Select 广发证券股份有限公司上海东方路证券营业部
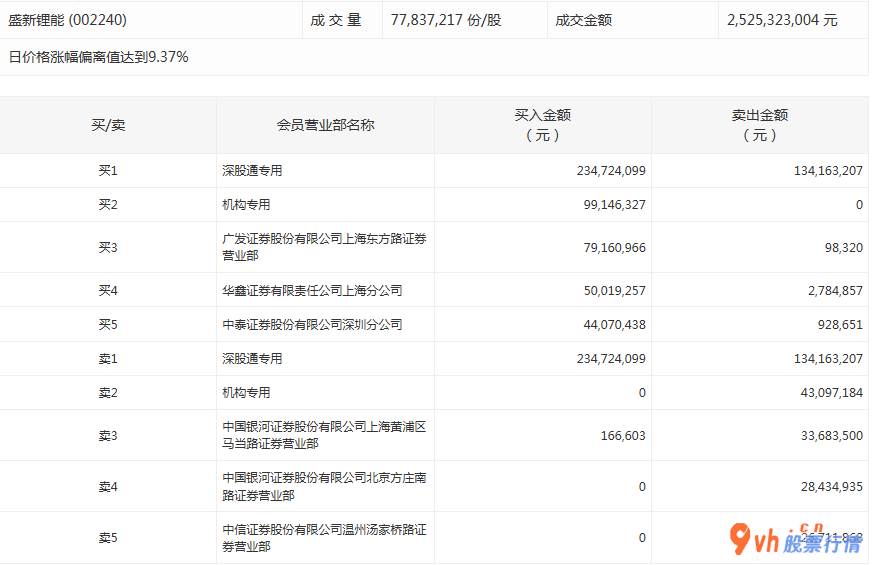The width and height of the screenshot is (872, 565). tap(324, 247)
